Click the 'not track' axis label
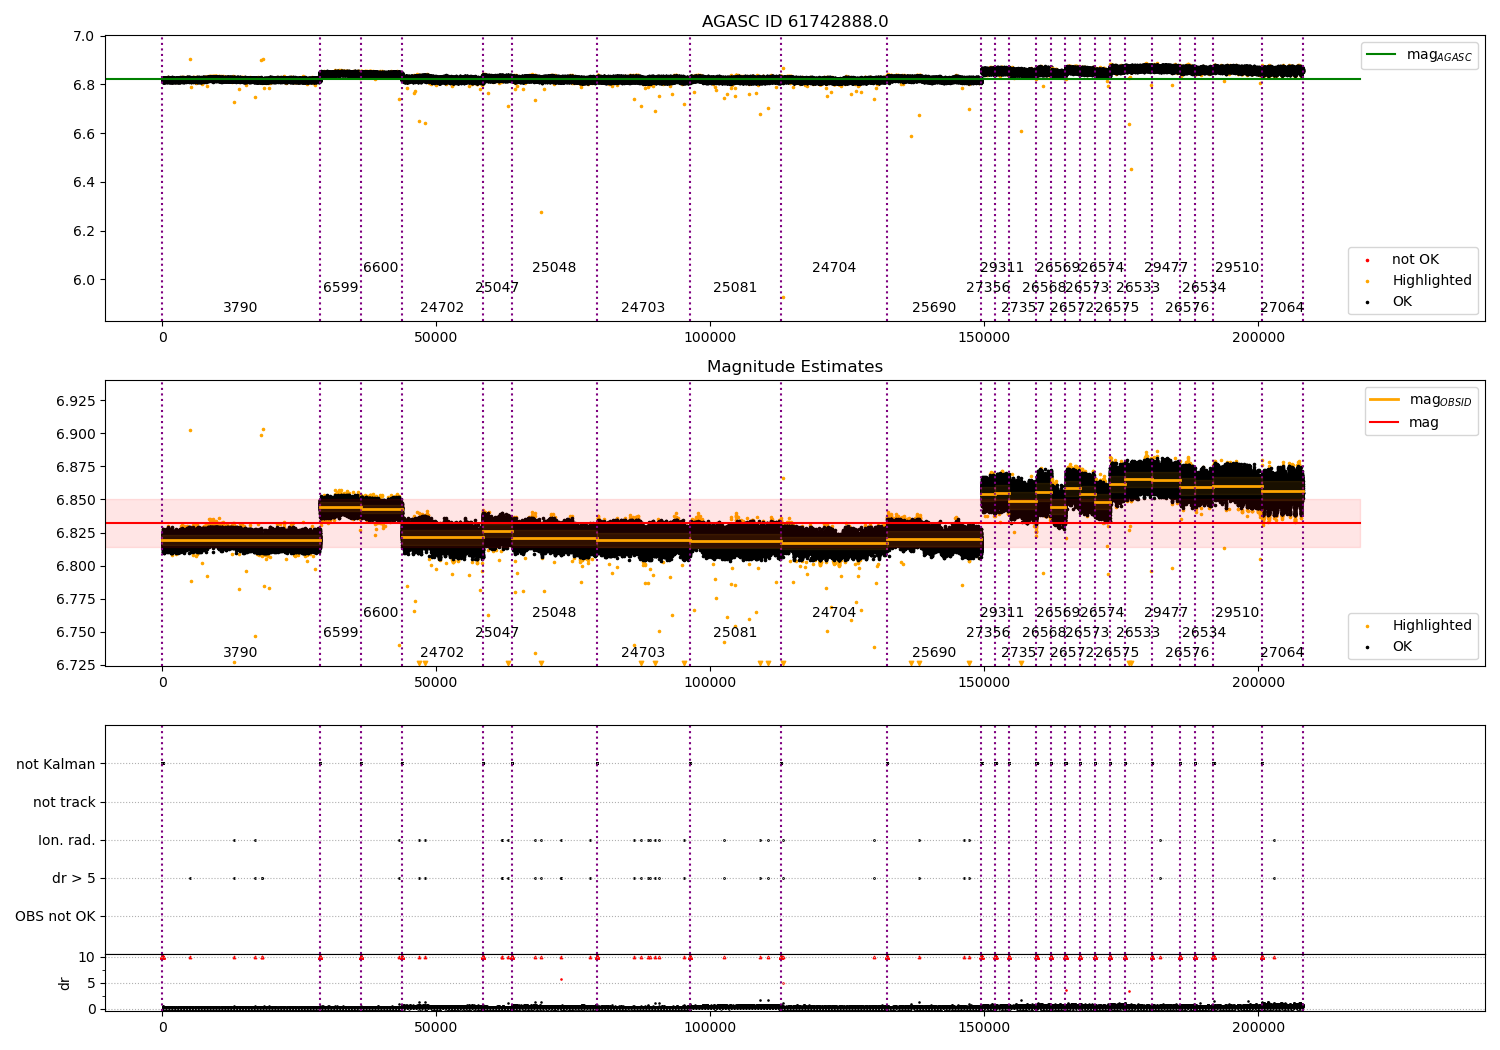Viewport: 1500px width, 1050px height. point(64,802)
